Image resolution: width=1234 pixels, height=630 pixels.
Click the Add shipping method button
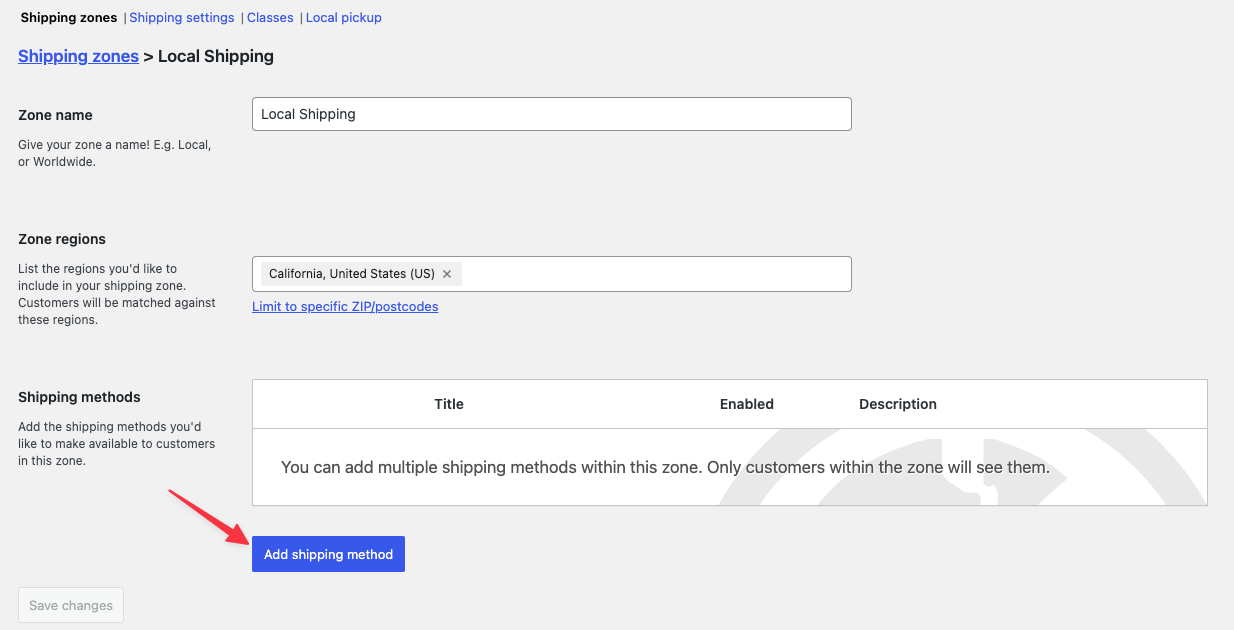click(x=328, y=554)
